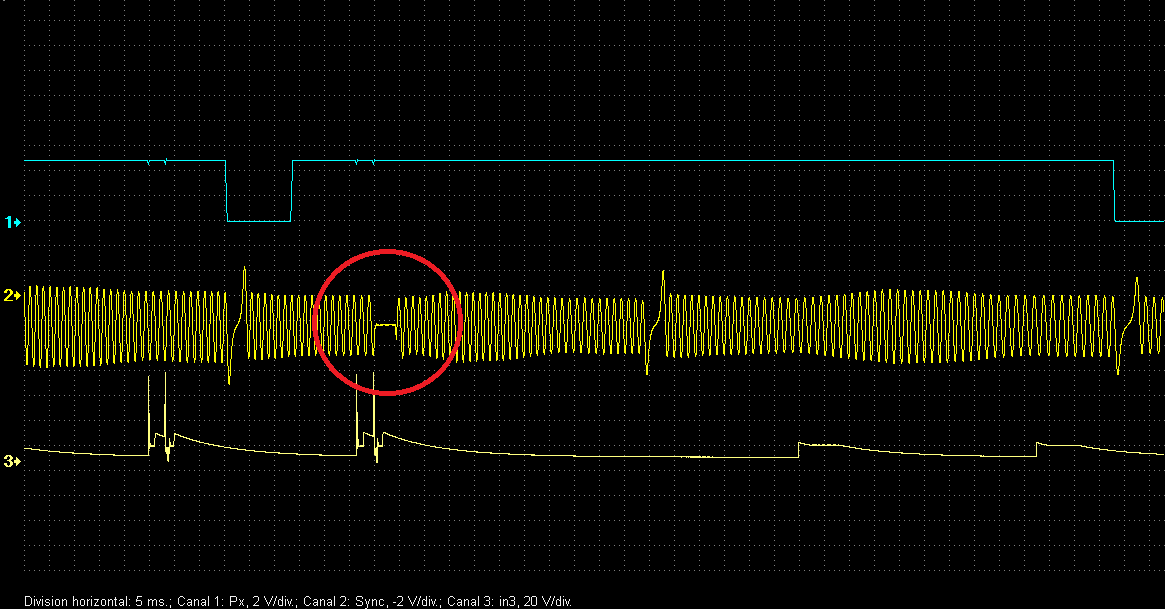Select the channel 3 marker arrow
The height and width of the screenshot is (609, 1165).
pos(12,461)
